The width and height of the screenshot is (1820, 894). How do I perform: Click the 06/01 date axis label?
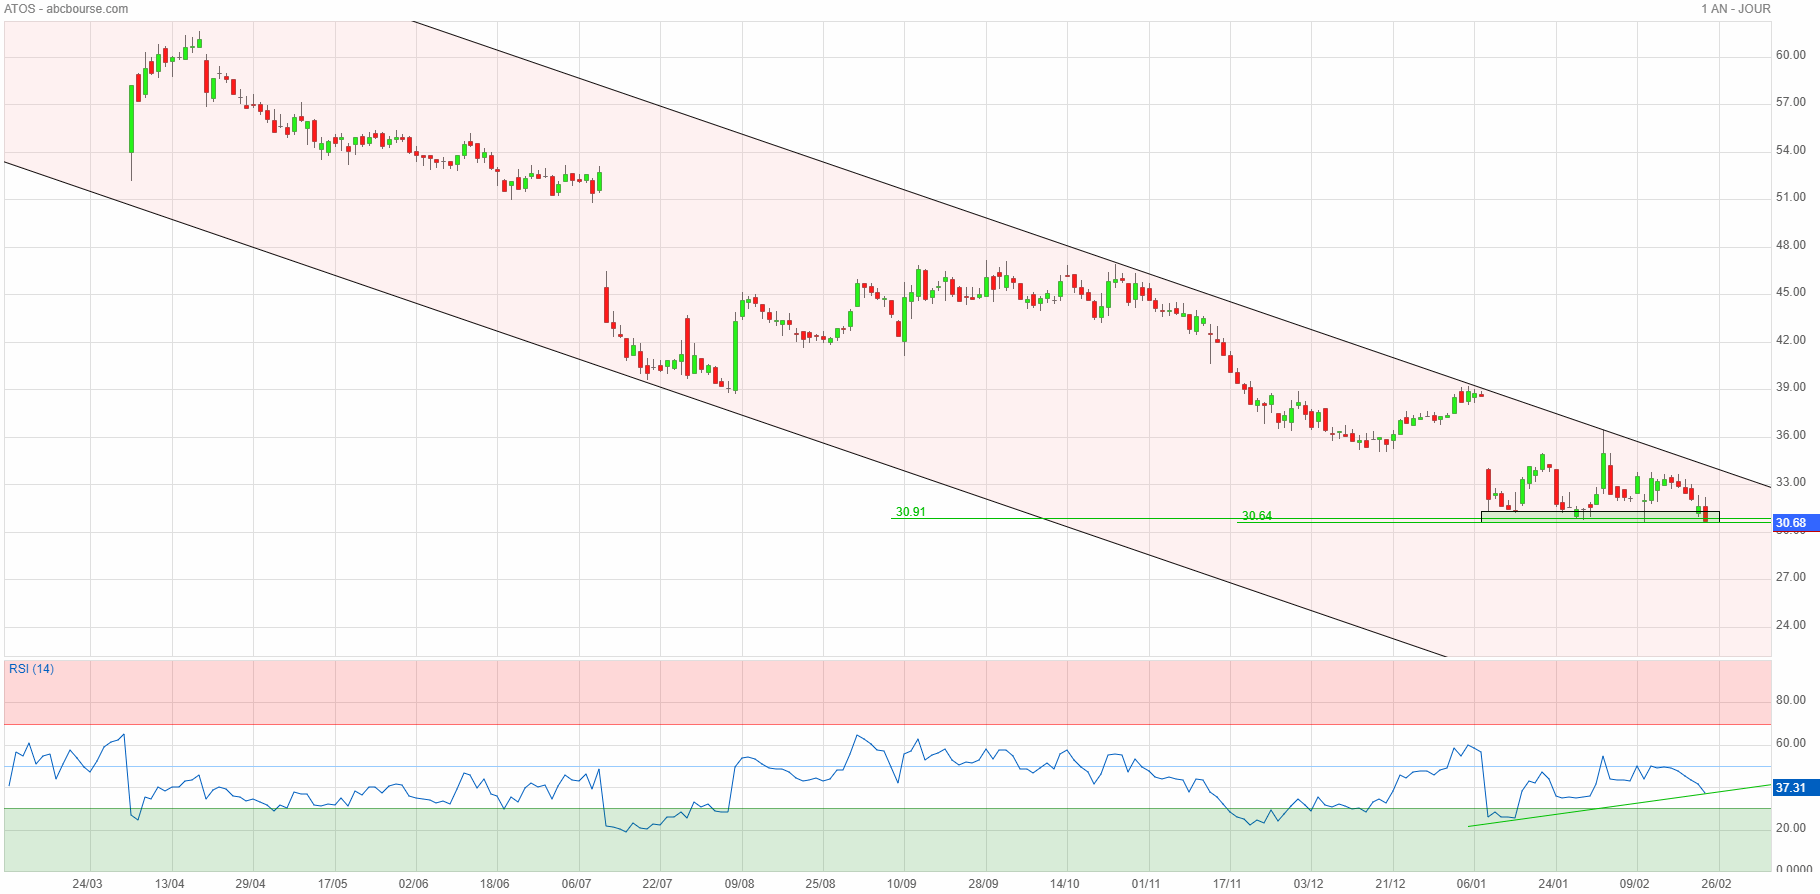pyautogui.click(x=1471, y=884)
